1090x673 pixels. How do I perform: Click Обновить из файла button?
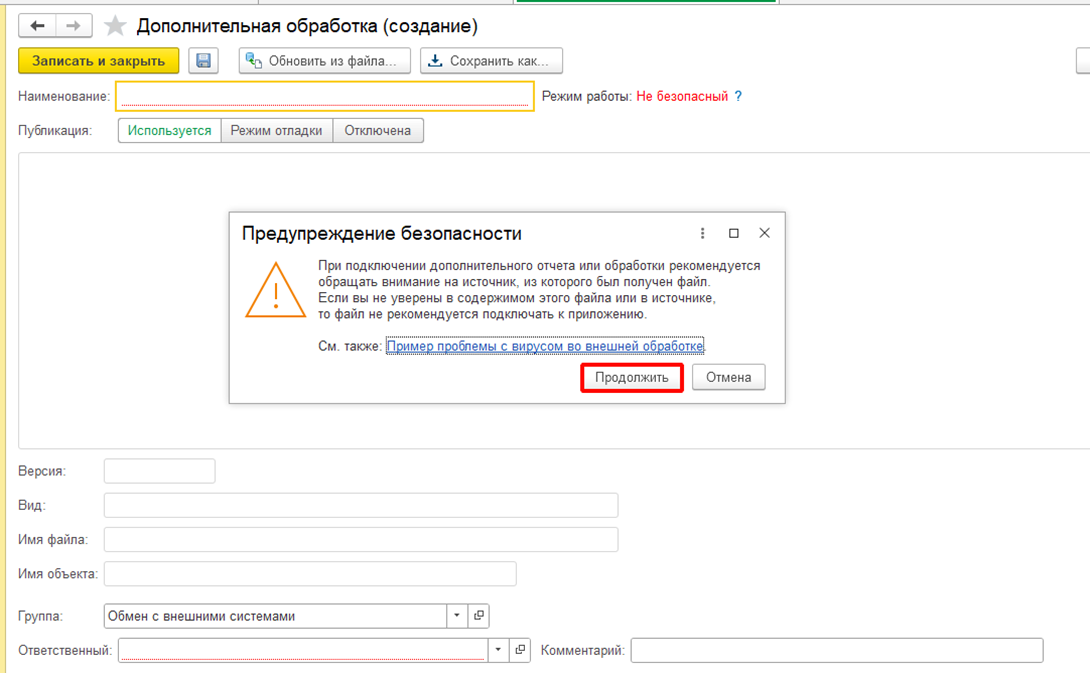[x=326, y=61]
